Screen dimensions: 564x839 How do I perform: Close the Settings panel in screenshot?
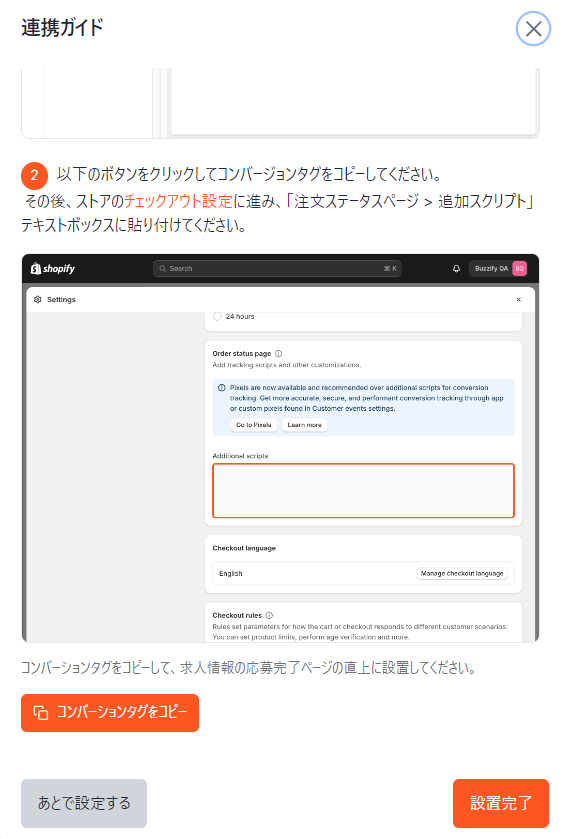tap(519, 300)
